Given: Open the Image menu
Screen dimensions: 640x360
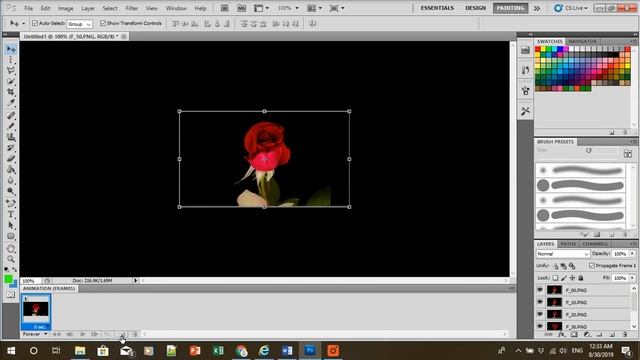Looking at the screenshot, I should pos(65,8).
